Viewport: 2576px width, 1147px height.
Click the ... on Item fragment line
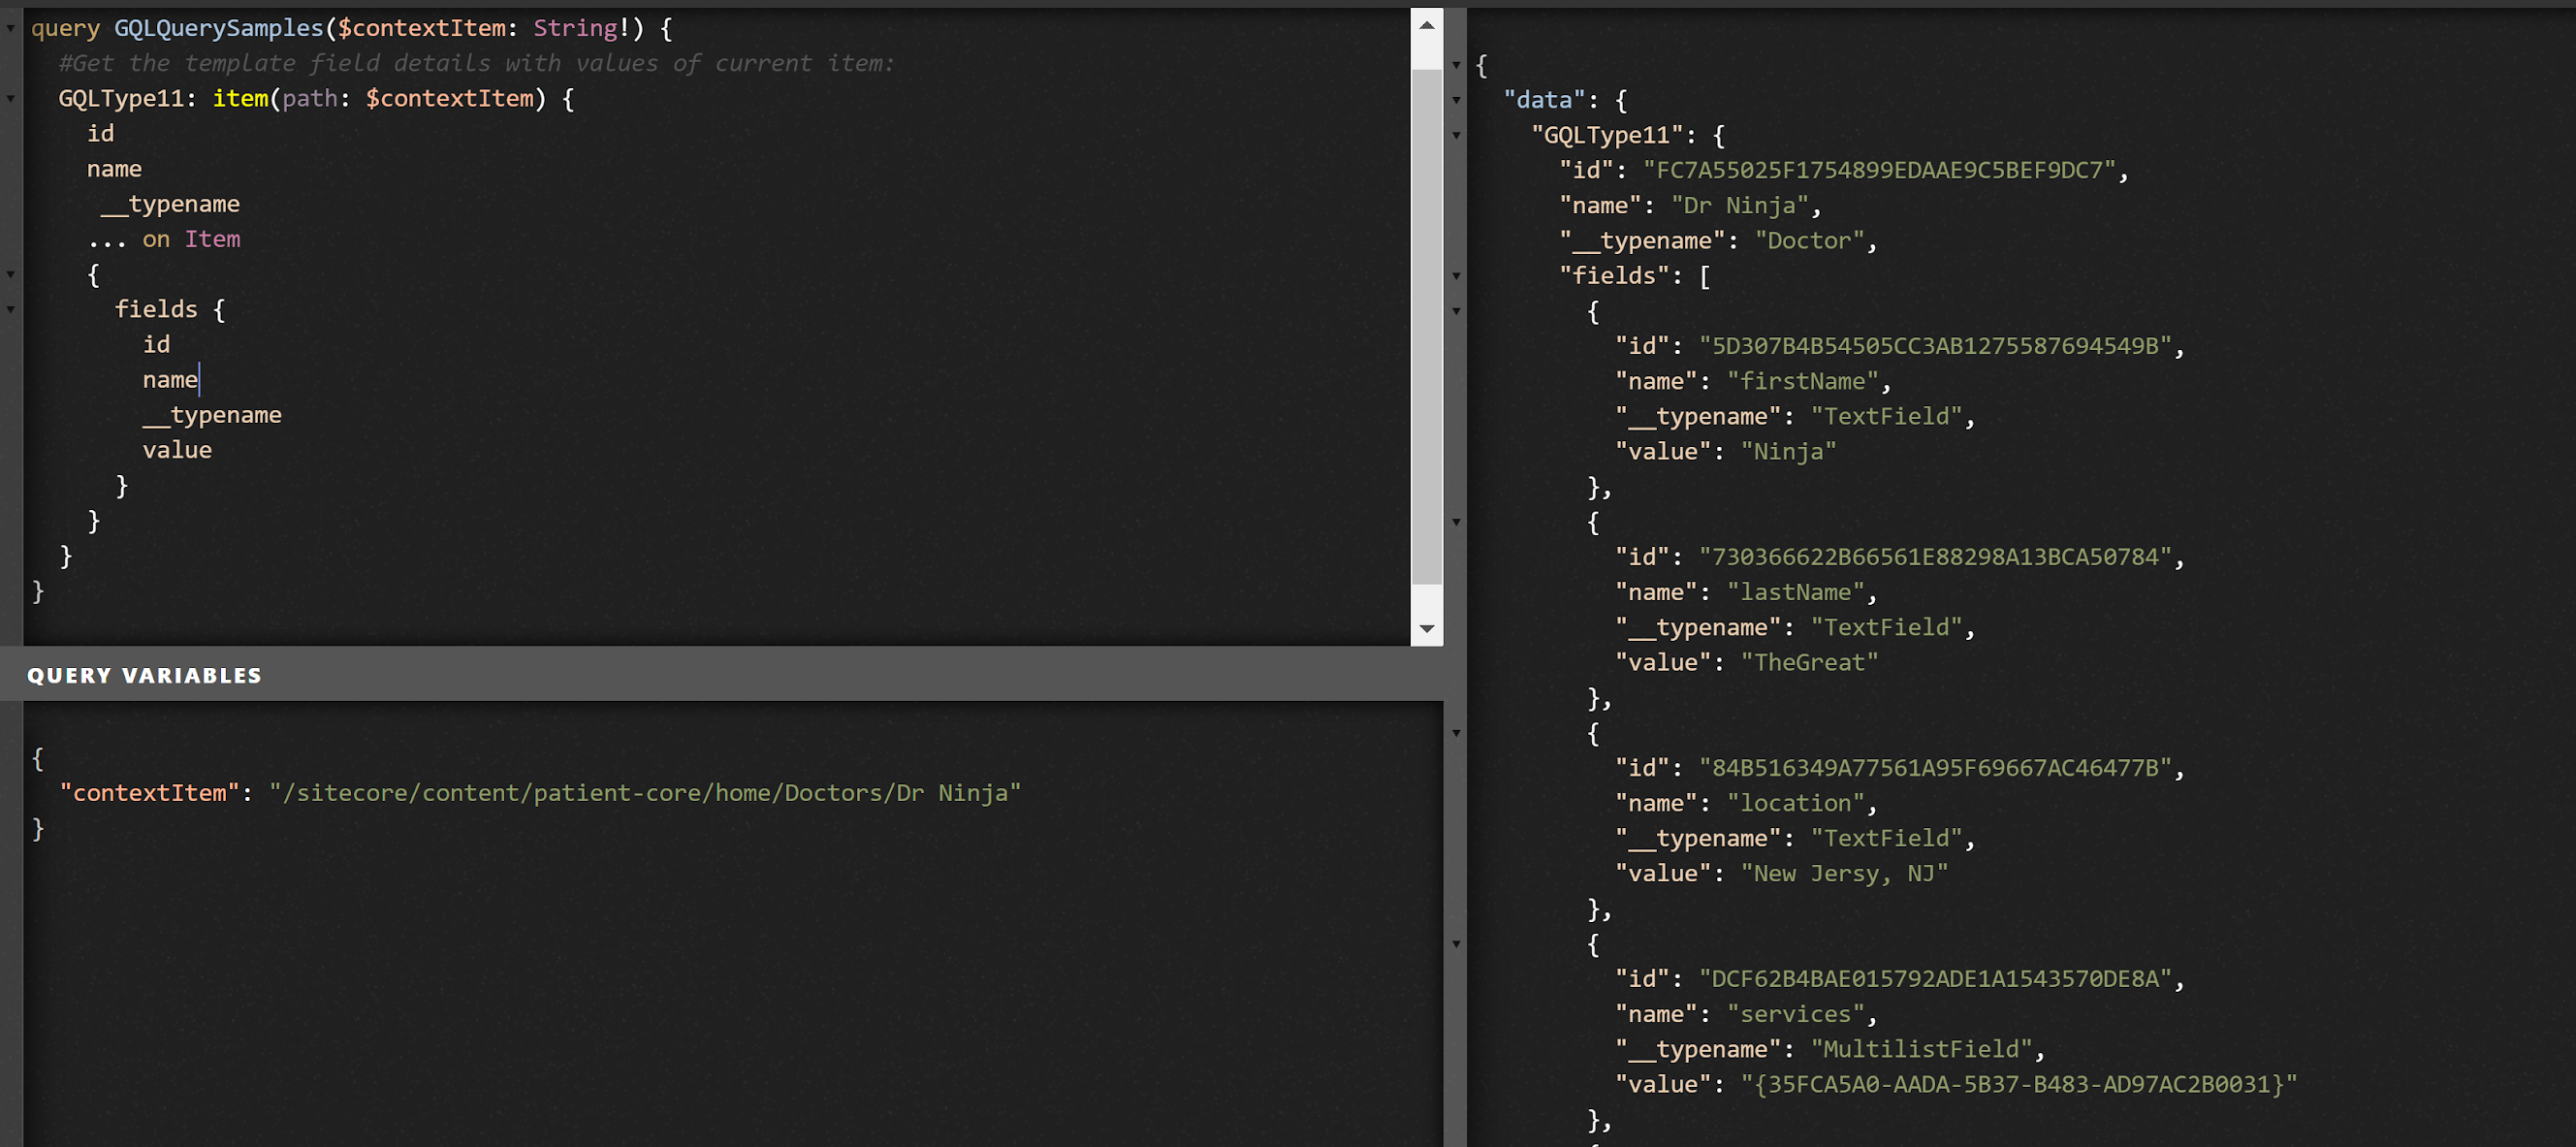[164, 239]
